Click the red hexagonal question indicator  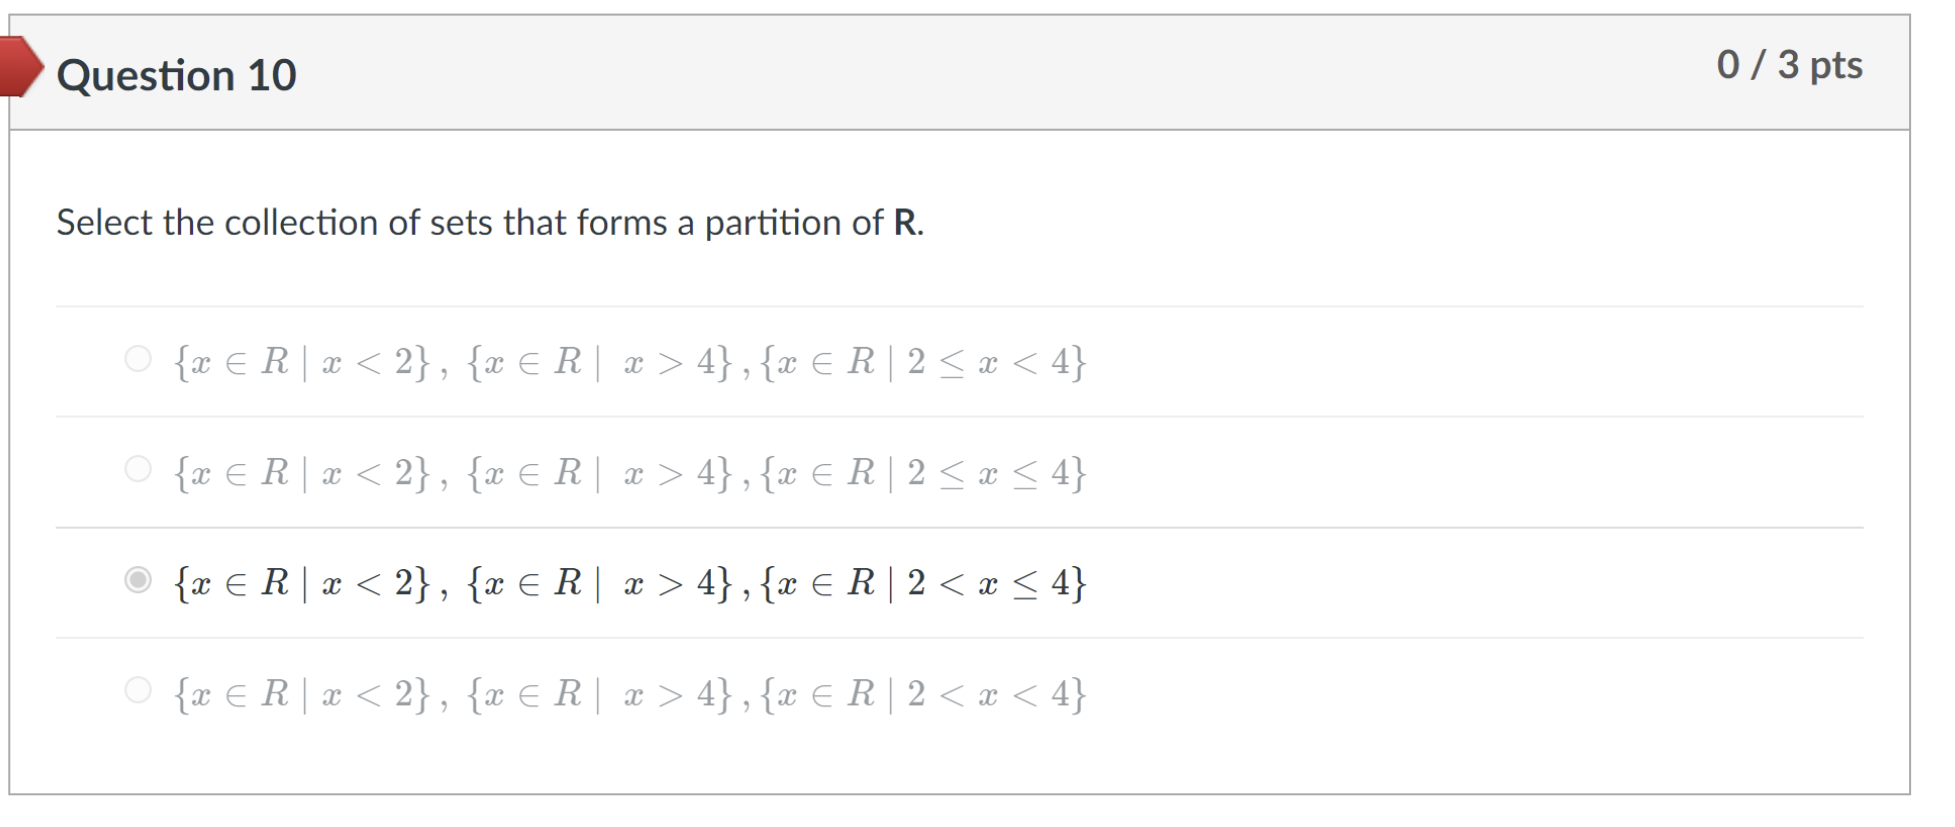[x=20, y=68]
